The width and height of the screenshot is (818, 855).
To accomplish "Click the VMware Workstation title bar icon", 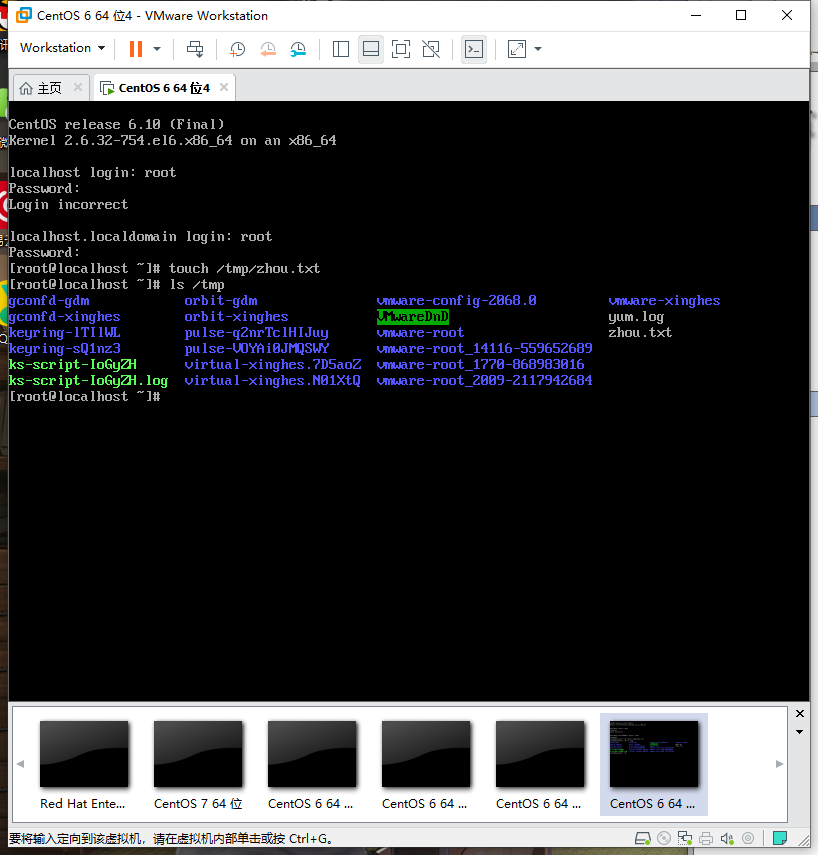I will coord(23,15).
